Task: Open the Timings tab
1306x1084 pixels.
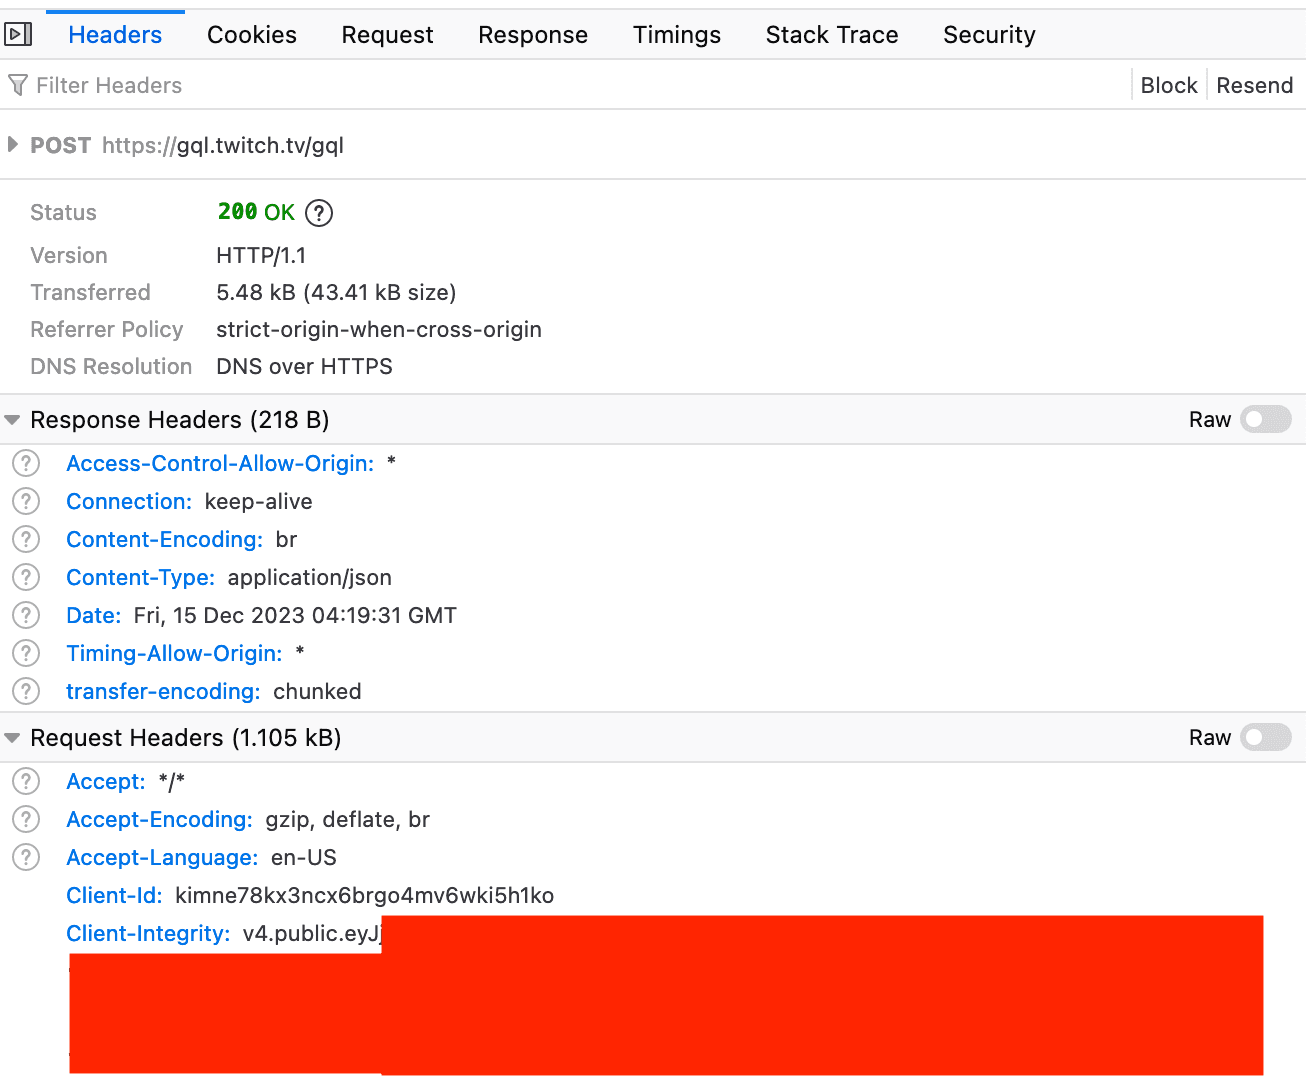Action: [x=676, y=35]
